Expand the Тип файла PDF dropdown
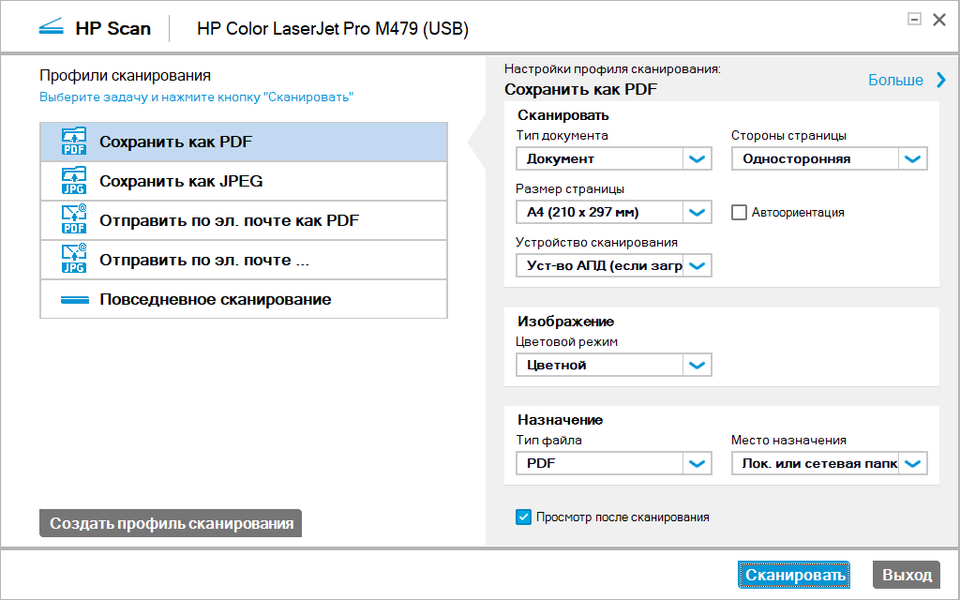Image resolution: width=960 pixels, height=600 pixels. tap(698, 463)
